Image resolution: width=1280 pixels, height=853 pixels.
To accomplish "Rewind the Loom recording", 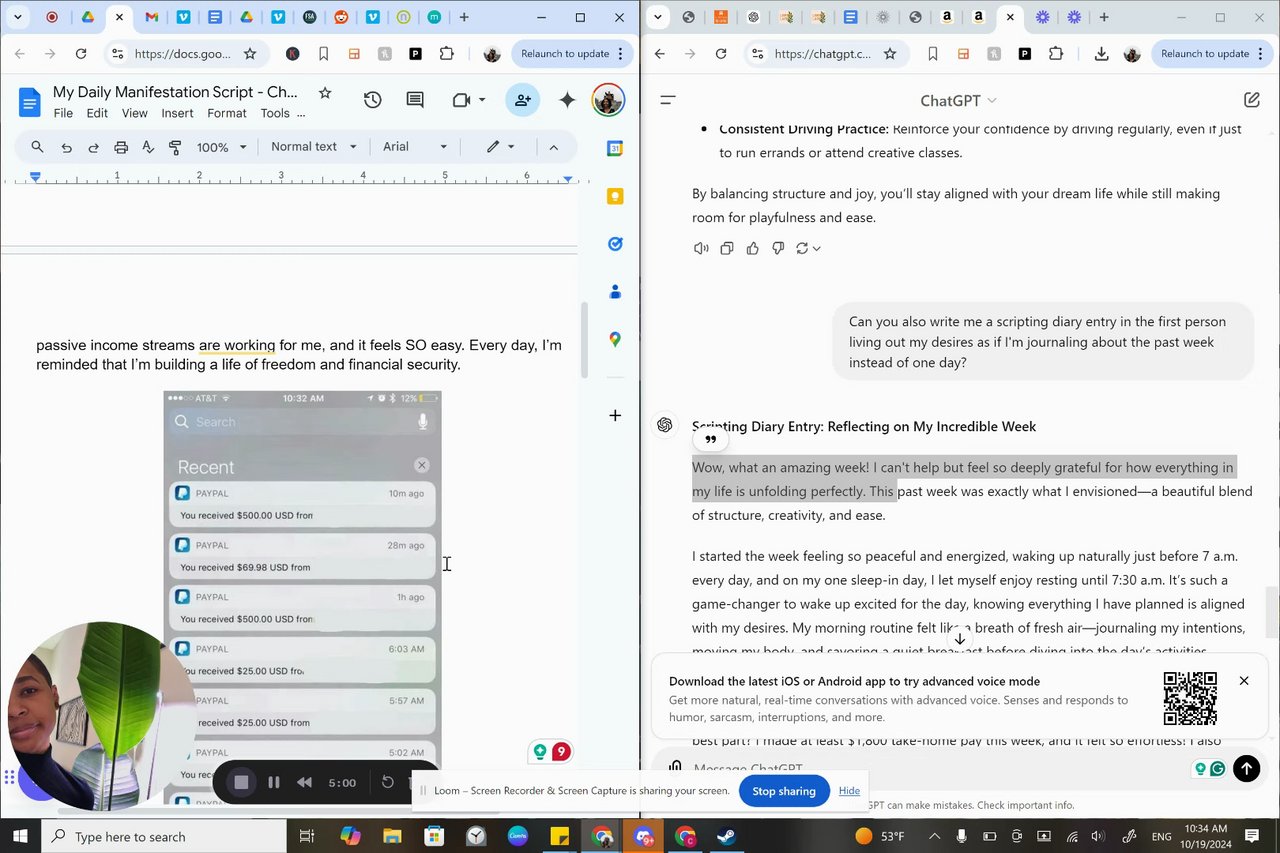I will tap(304, 782).
